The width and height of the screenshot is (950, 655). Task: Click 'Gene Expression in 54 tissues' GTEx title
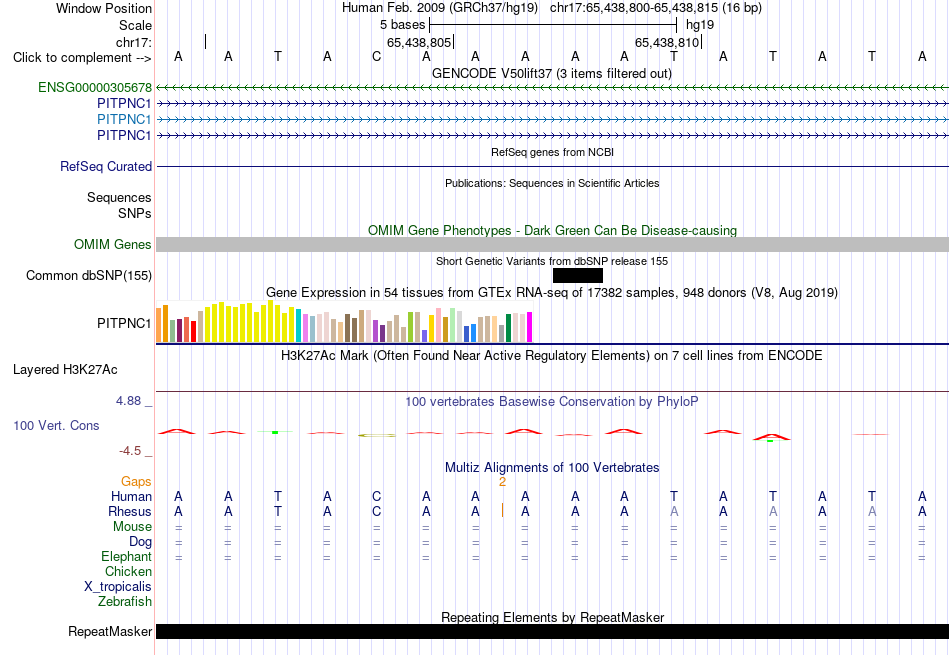point(552,293)
